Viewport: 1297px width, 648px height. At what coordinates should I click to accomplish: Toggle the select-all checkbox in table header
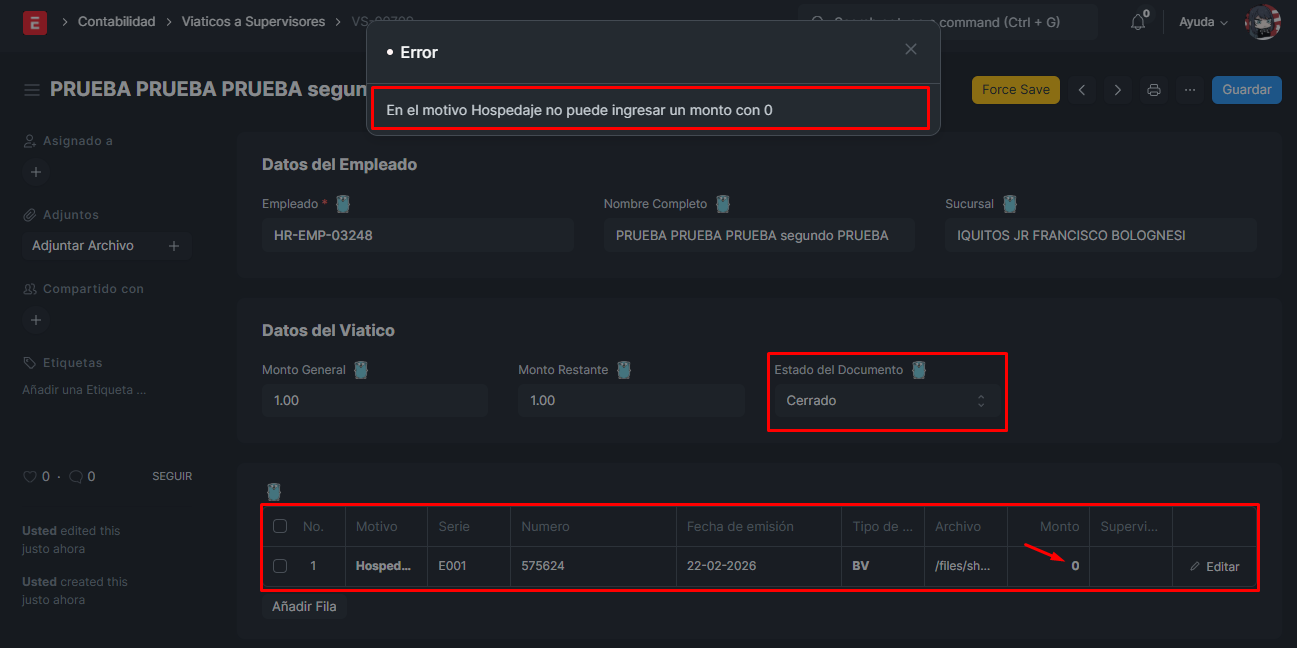[280, 526]
